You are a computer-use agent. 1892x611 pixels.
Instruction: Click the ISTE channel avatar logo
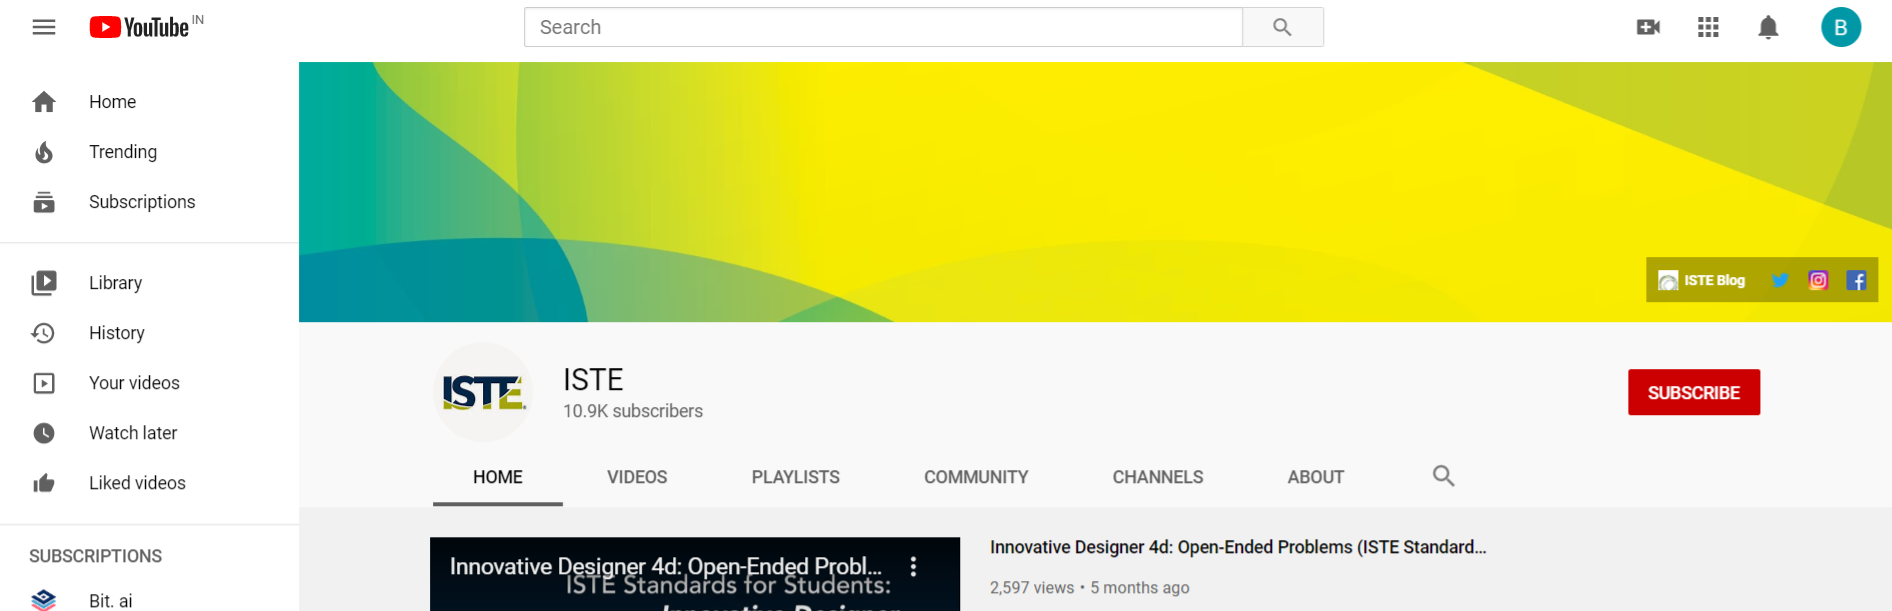[484, 392]
